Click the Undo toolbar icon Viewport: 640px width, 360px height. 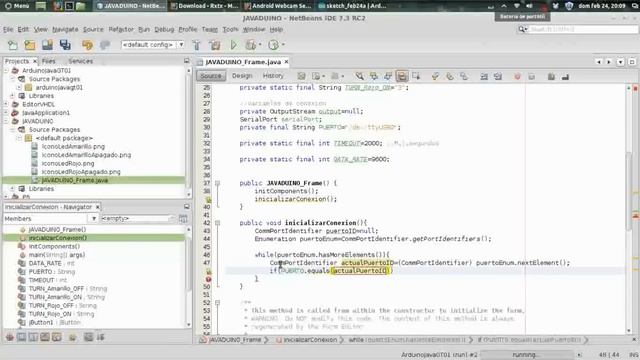point(87,45)
